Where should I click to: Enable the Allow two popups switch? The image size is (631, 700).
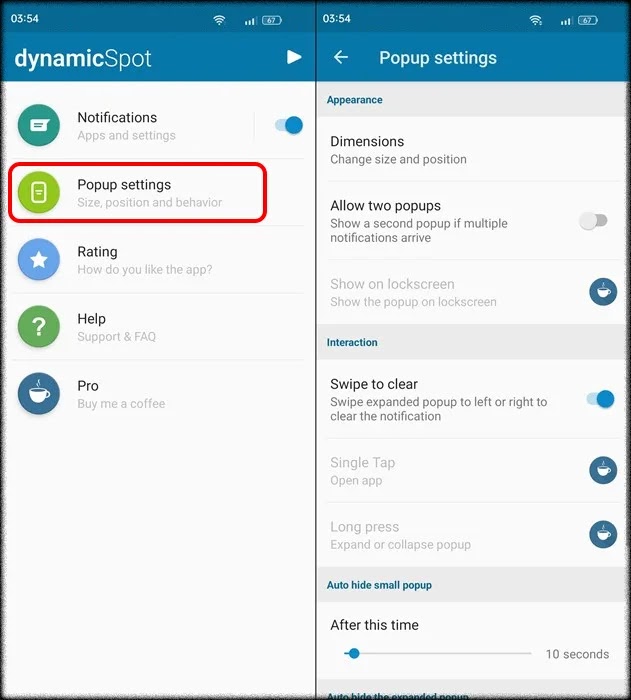pos(593,221)
